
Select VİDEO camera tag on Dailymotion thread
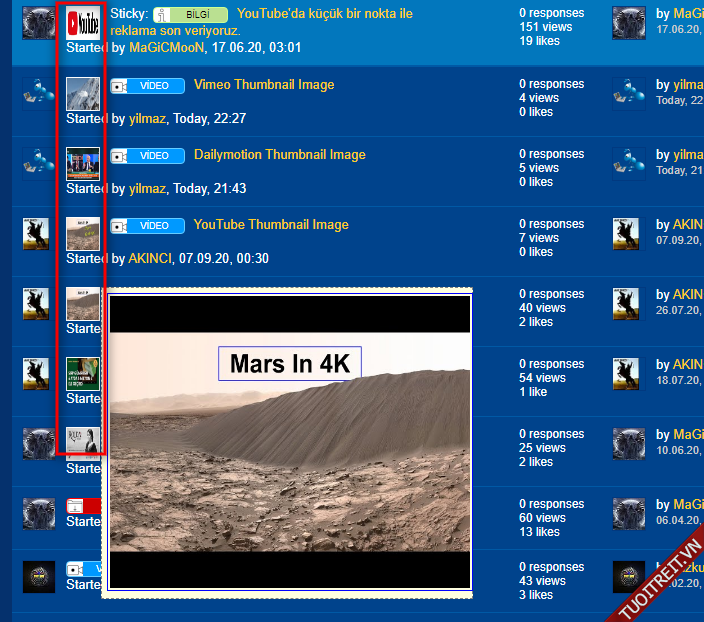tap(147, 156)
